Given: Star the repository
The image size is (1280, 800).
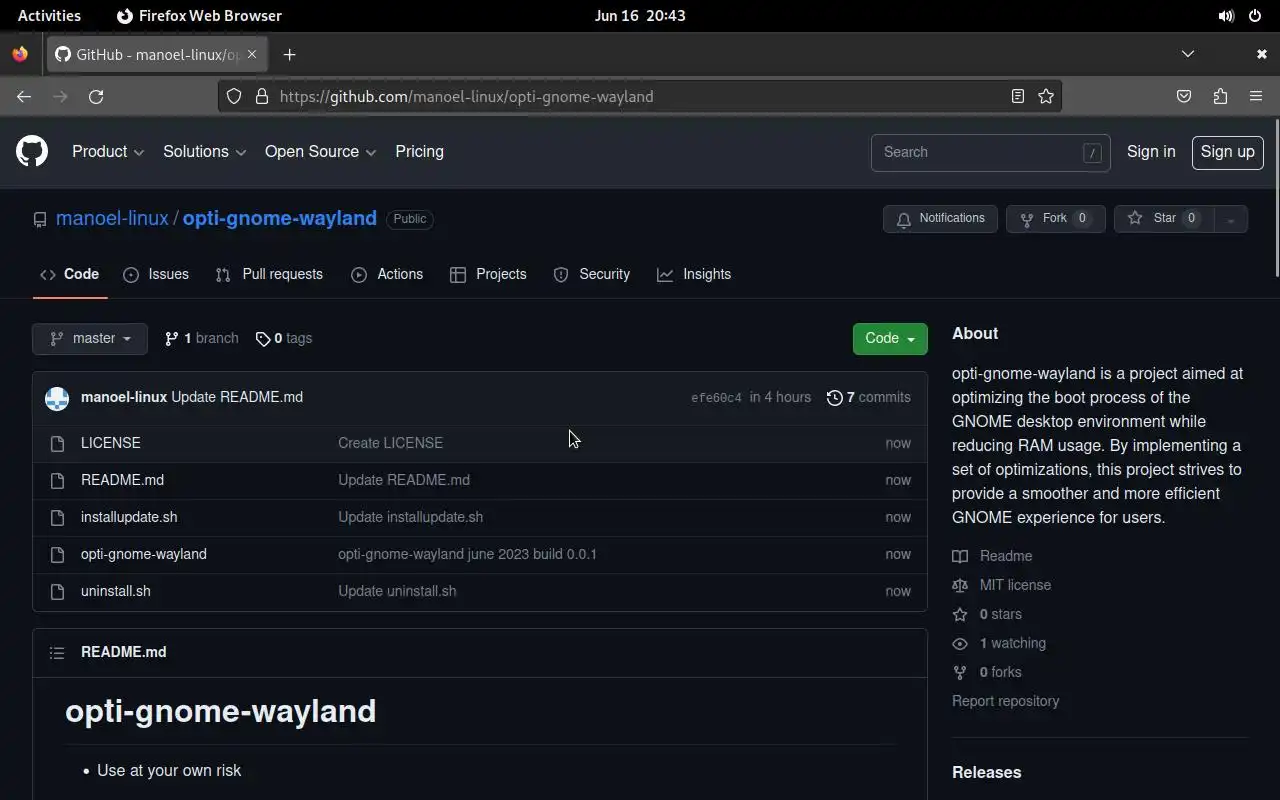Looking at the screenshot, I should (x=1164, y=219).
